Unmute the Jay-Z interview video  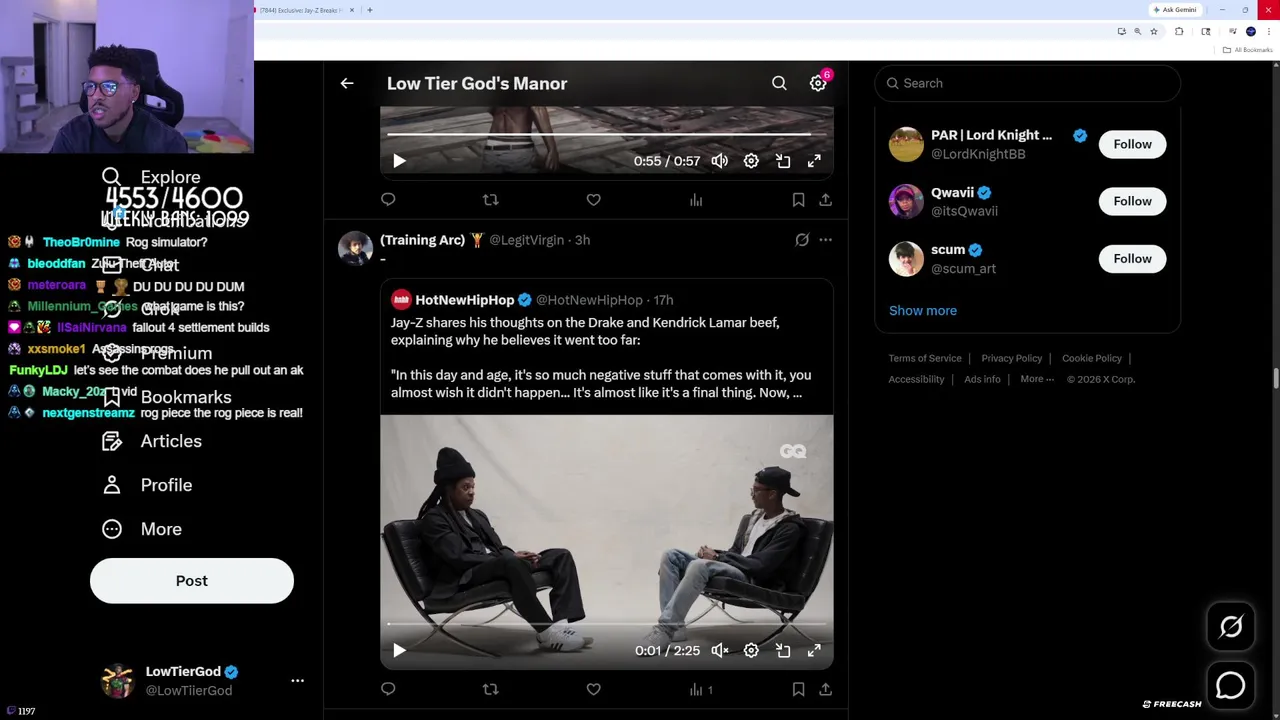tap(720, 651)
